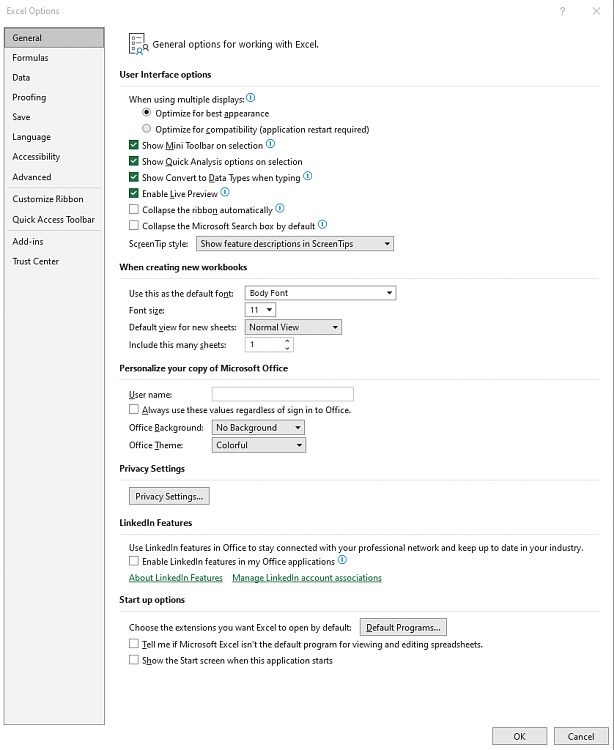Click the Default Programs button
614x750 pixels.
pyautogui.click(x=403, y=628)
